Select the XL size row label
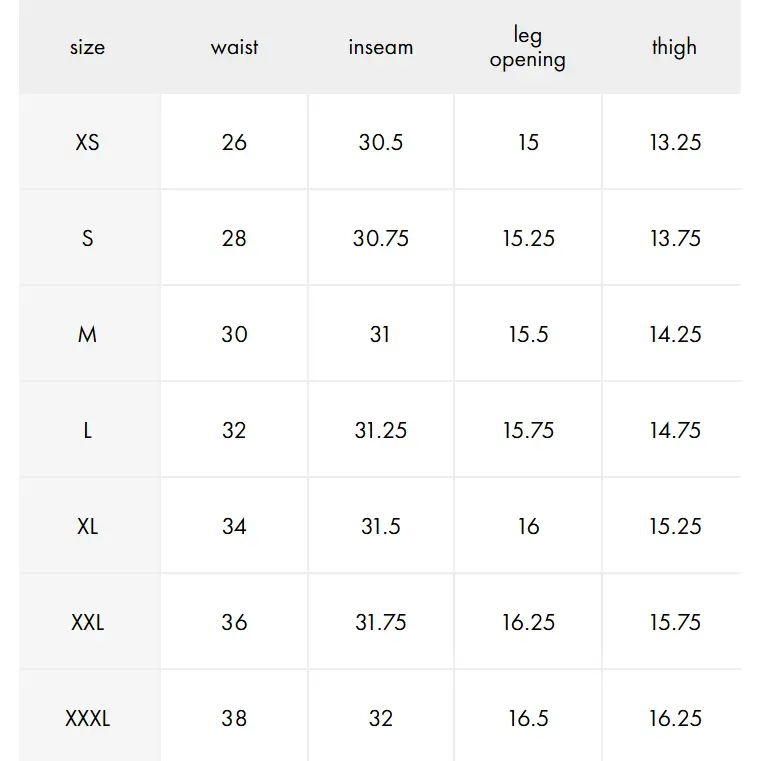 (88, 526)
